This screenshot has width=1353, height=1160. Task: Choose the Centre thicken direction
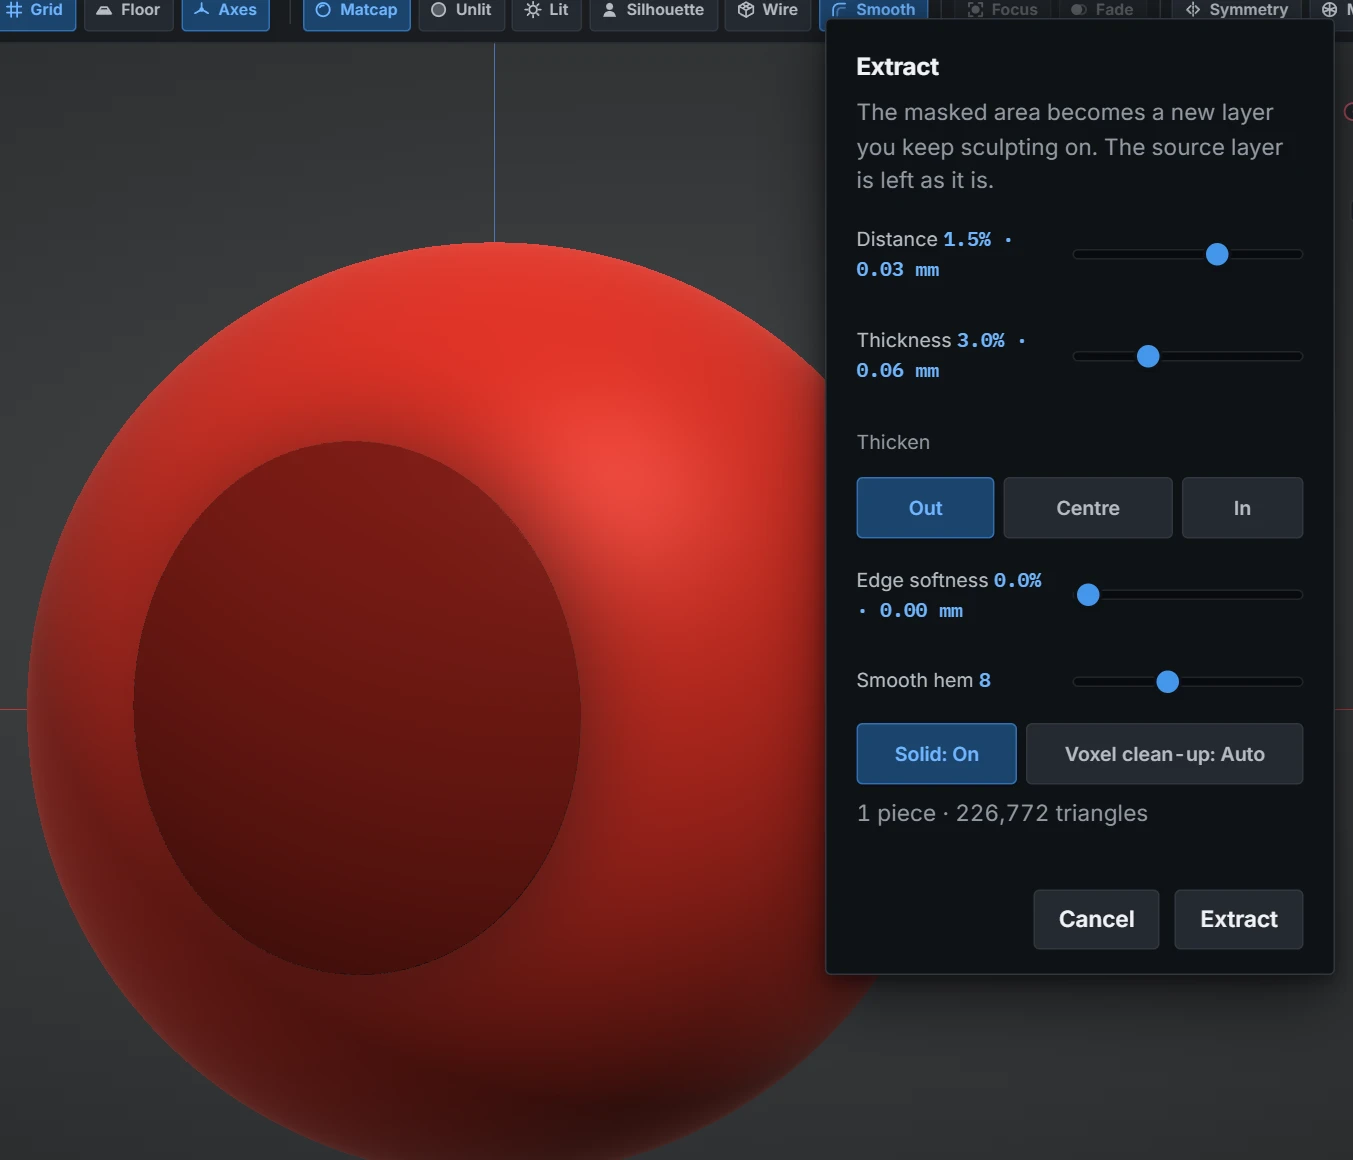tap(1088, 508)
